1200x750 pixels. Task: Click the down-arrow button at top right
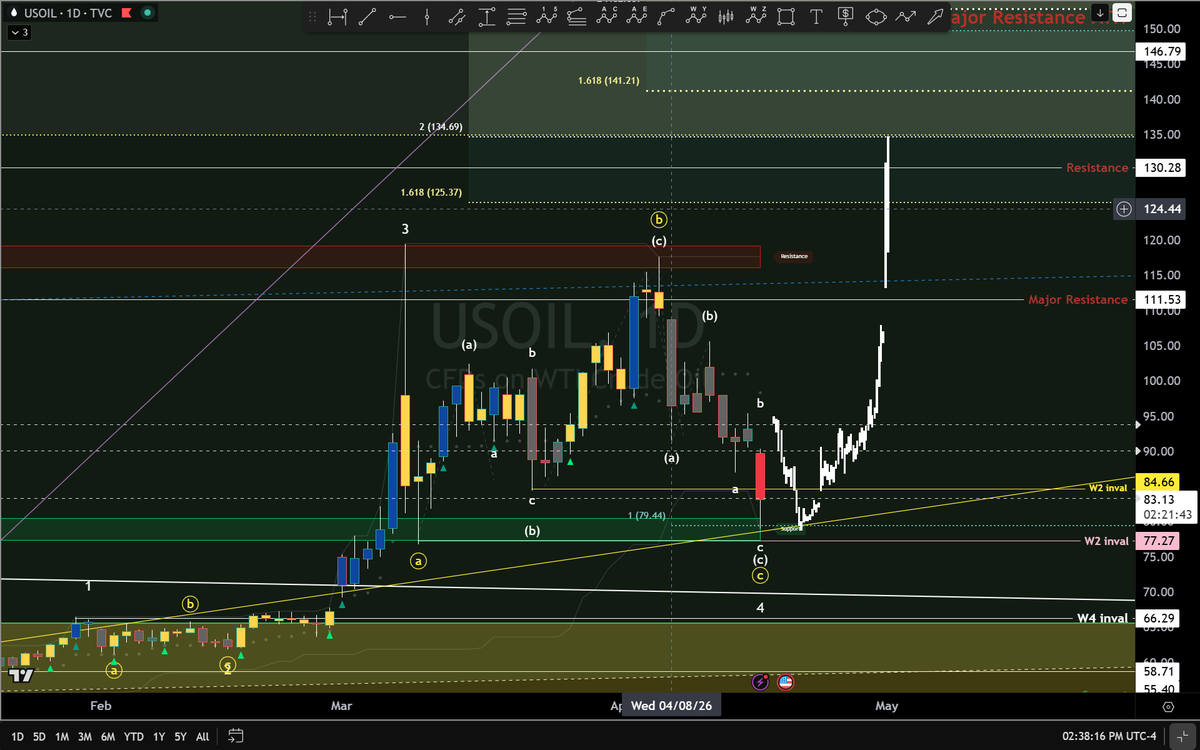tap(1101, 13)
